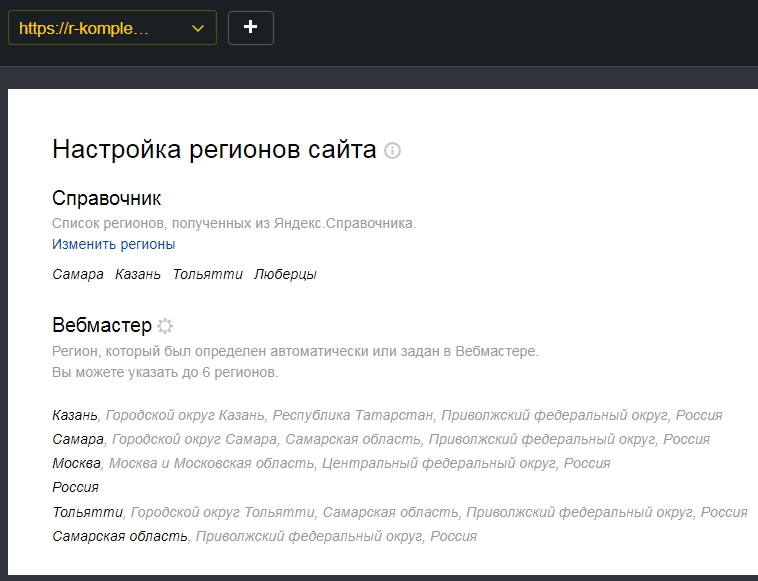Click the Настройка регионов сайта heading

pos(214,149)
